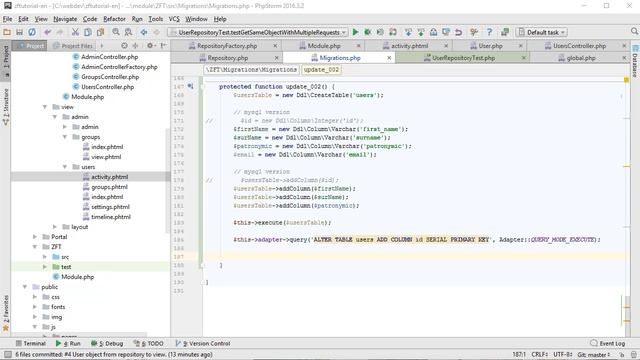Search everywhere using the top-right magnifier
The image size is (640, 360).
coord(634,31)
